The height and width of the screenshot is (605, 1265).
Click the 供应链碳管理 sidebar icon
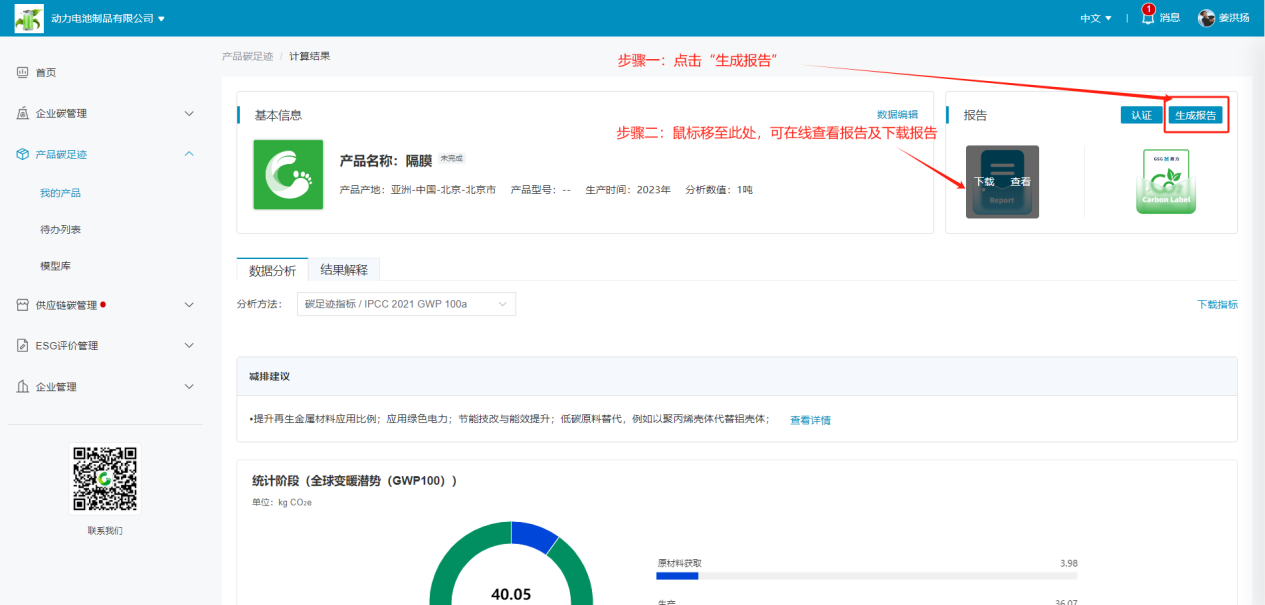(23, 305)
